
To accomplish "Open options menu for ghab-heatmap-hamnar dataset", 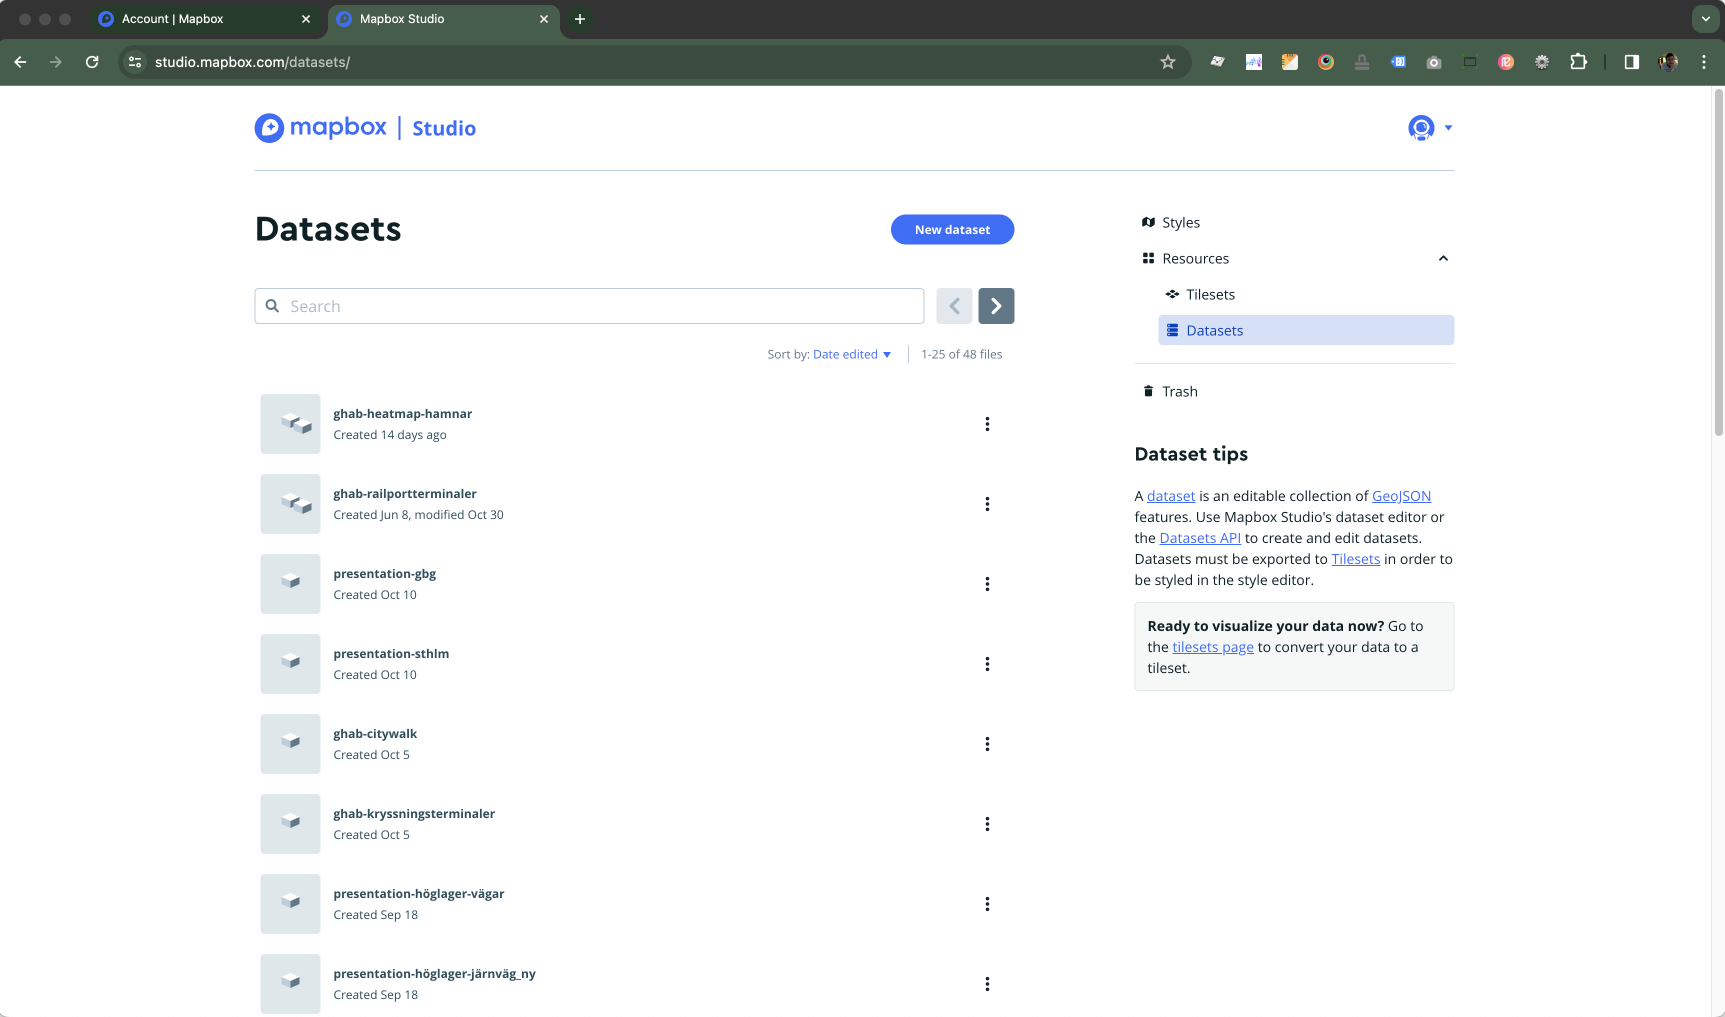I will pos(987,424).
